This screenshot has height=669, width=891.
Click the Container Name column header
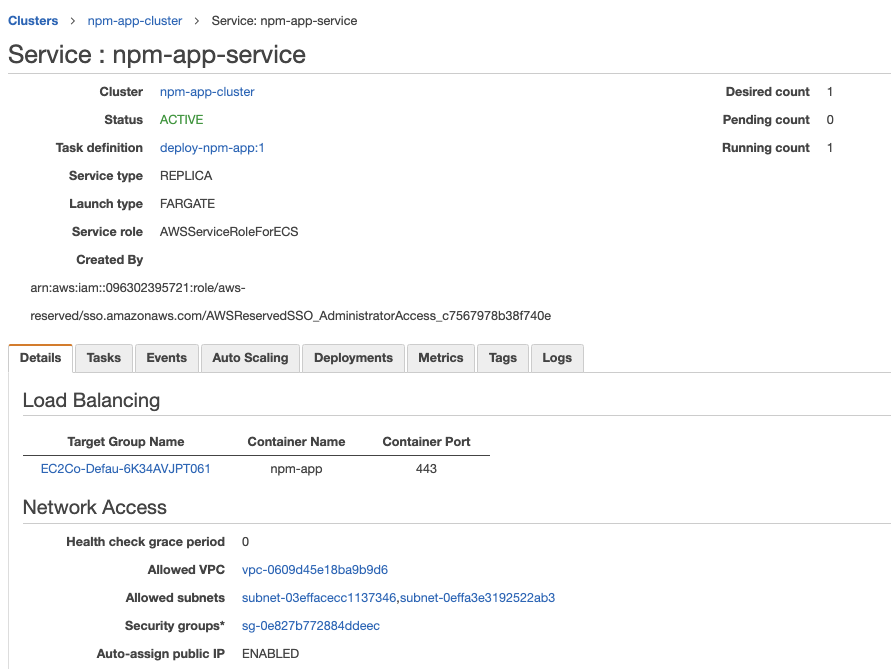(296, 441)
